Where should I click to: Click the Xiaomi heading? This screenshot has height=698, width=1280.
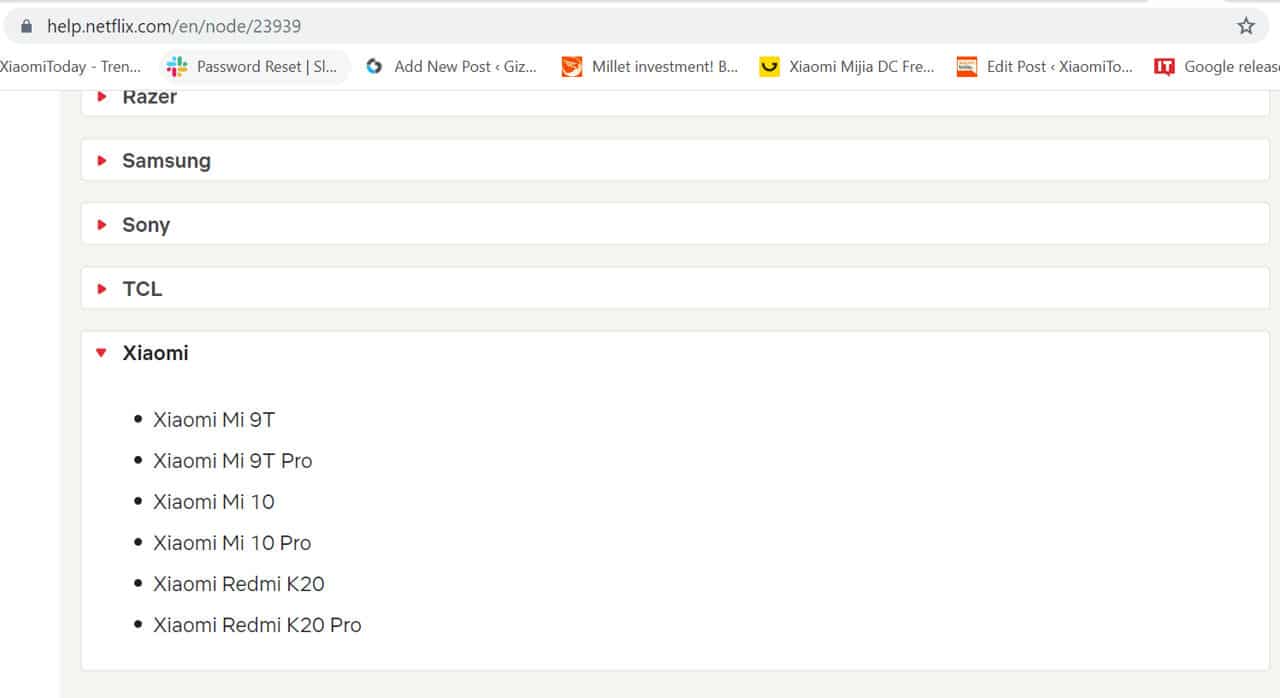point(155,353)
